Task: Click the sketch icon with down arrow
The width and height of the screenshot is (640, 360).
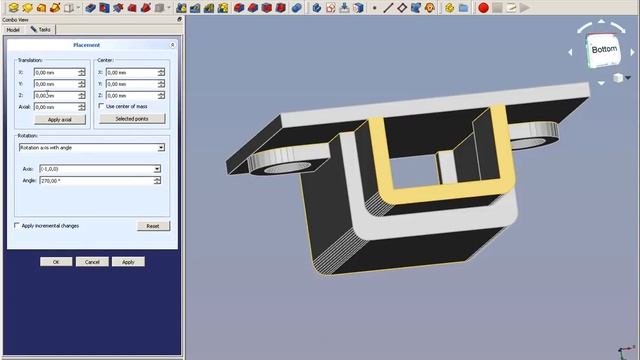Action: click(344, 7)
